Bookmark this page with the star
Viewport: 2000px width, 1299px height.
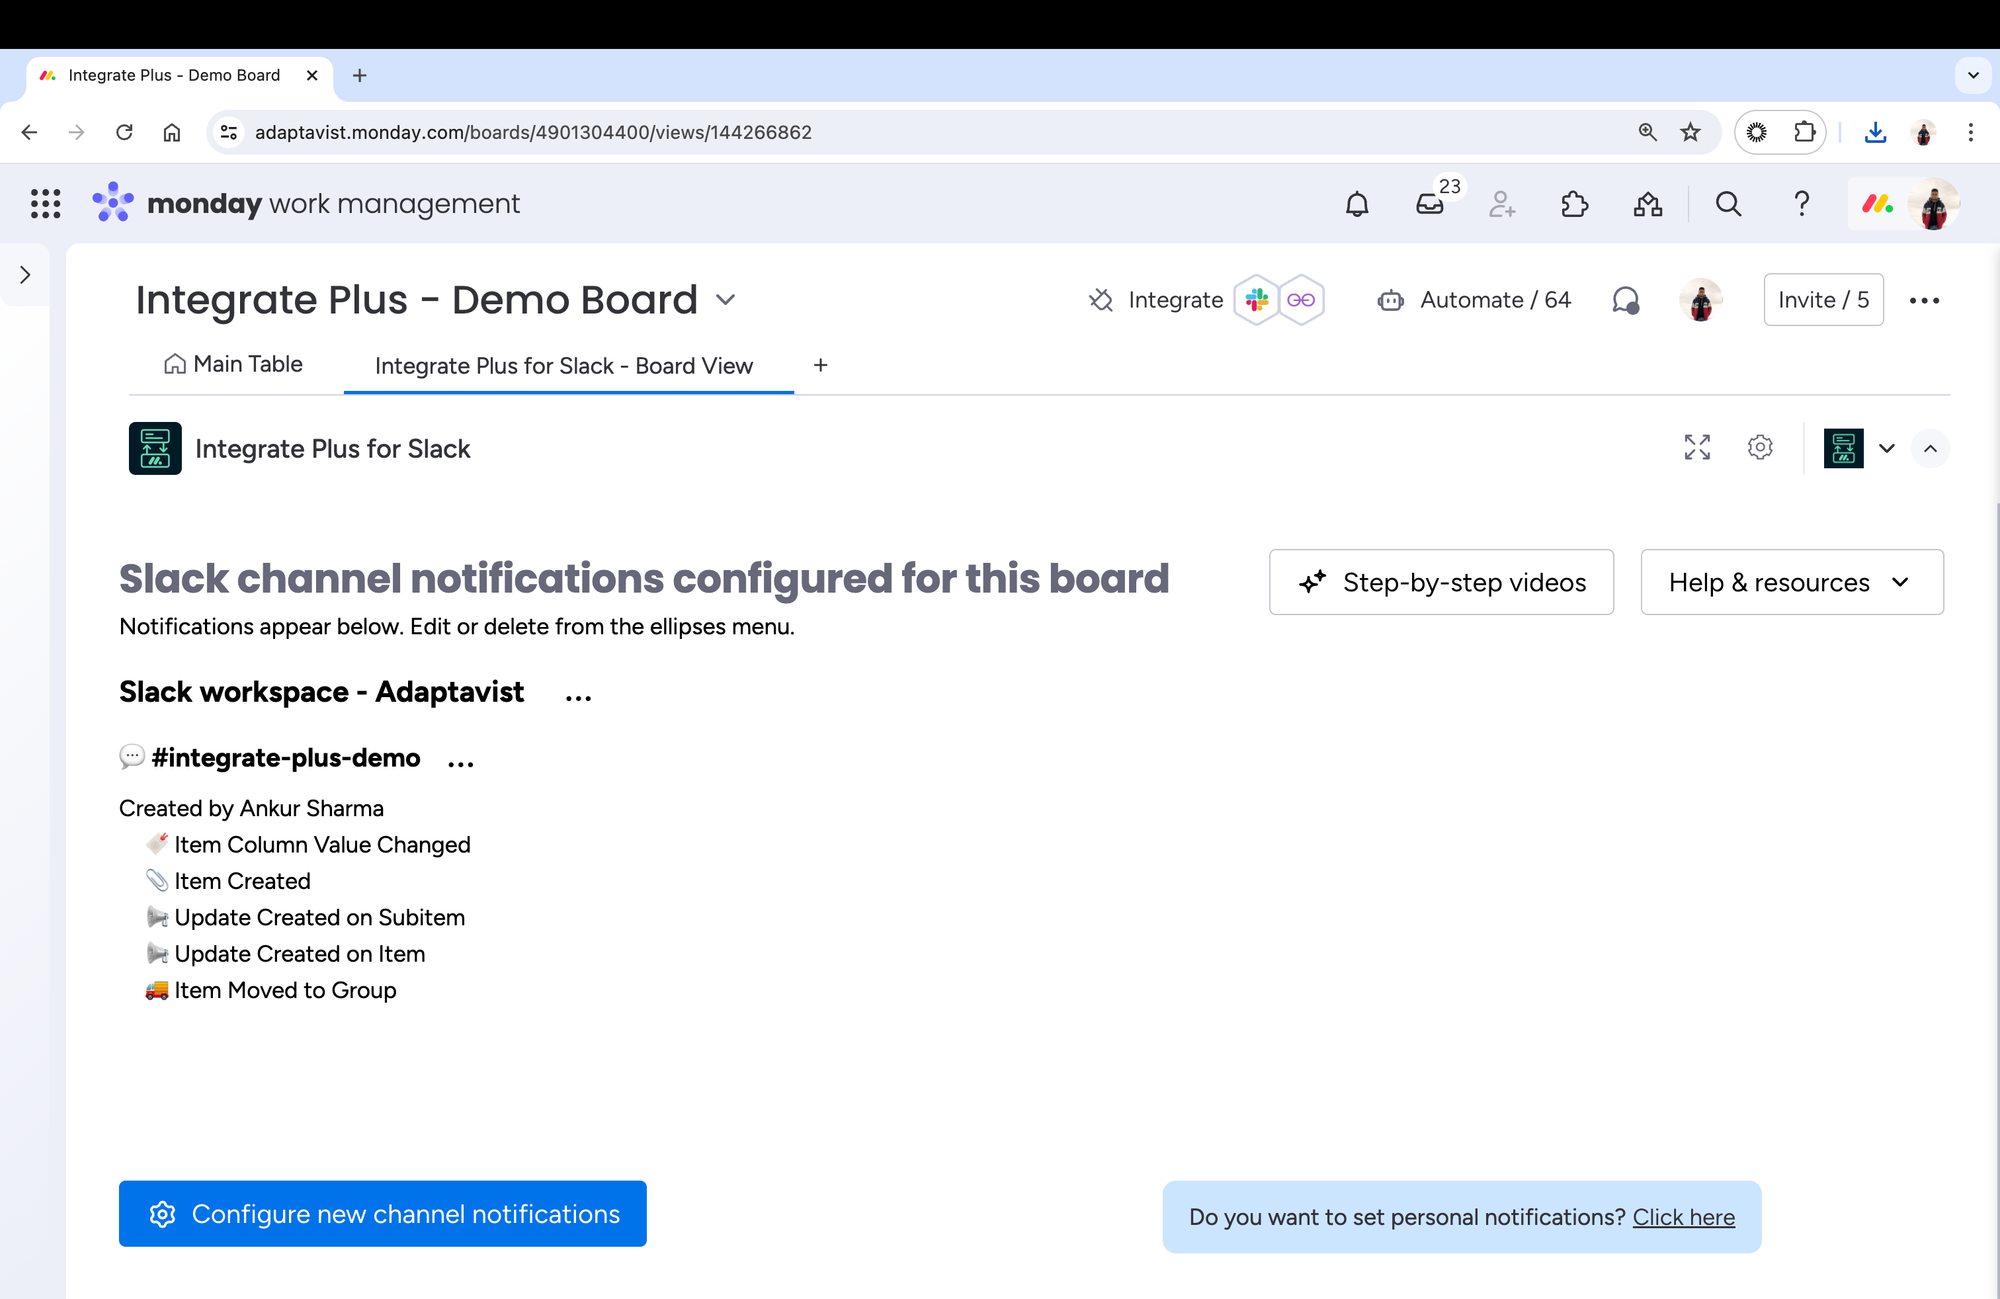1690,132
